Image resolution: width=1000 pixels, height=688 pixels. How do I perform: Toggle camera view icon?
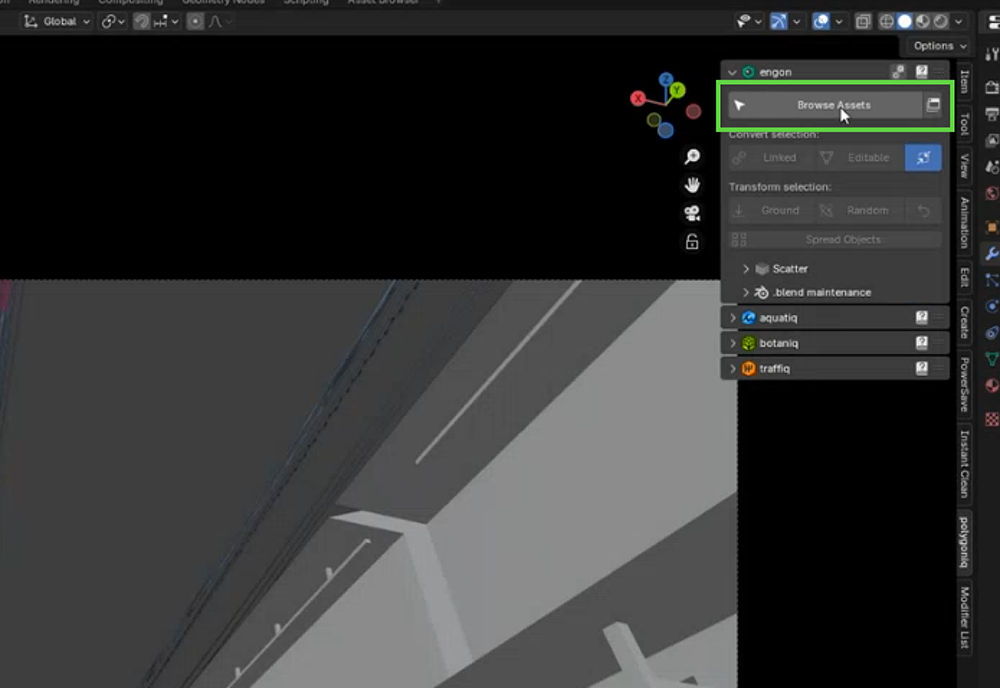tap(692, 213)
